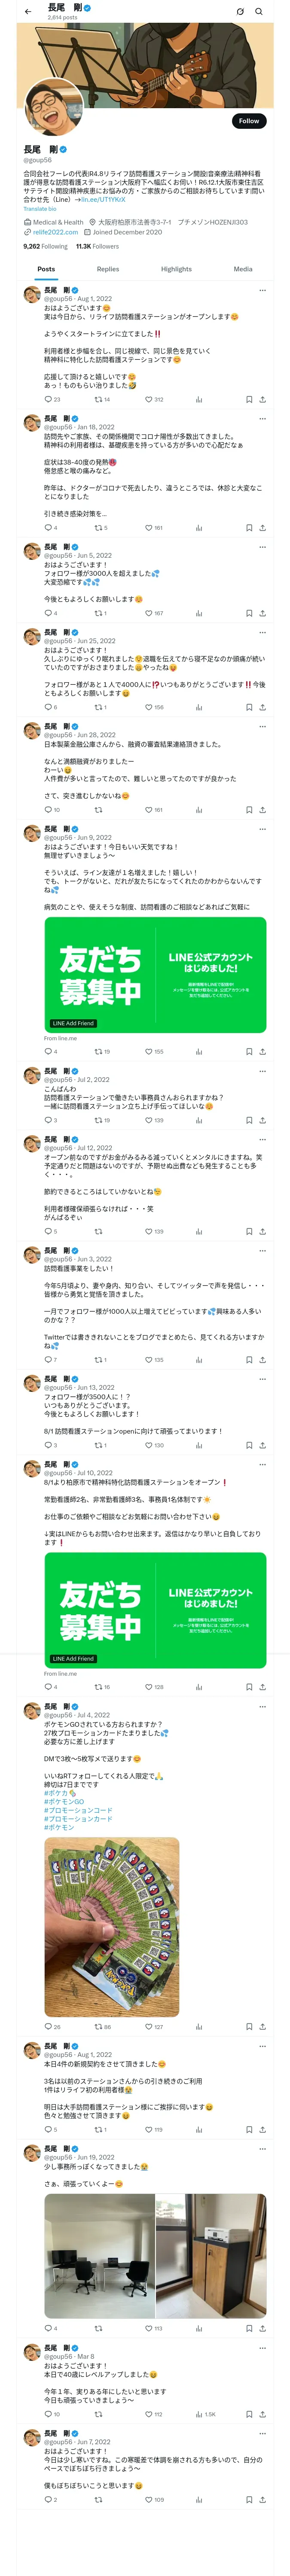The height and width of the screenshot is (2576, 290).
Task: Open more options on the Jun 9 post
Action: pyautogui.click(x=262, y=829)
